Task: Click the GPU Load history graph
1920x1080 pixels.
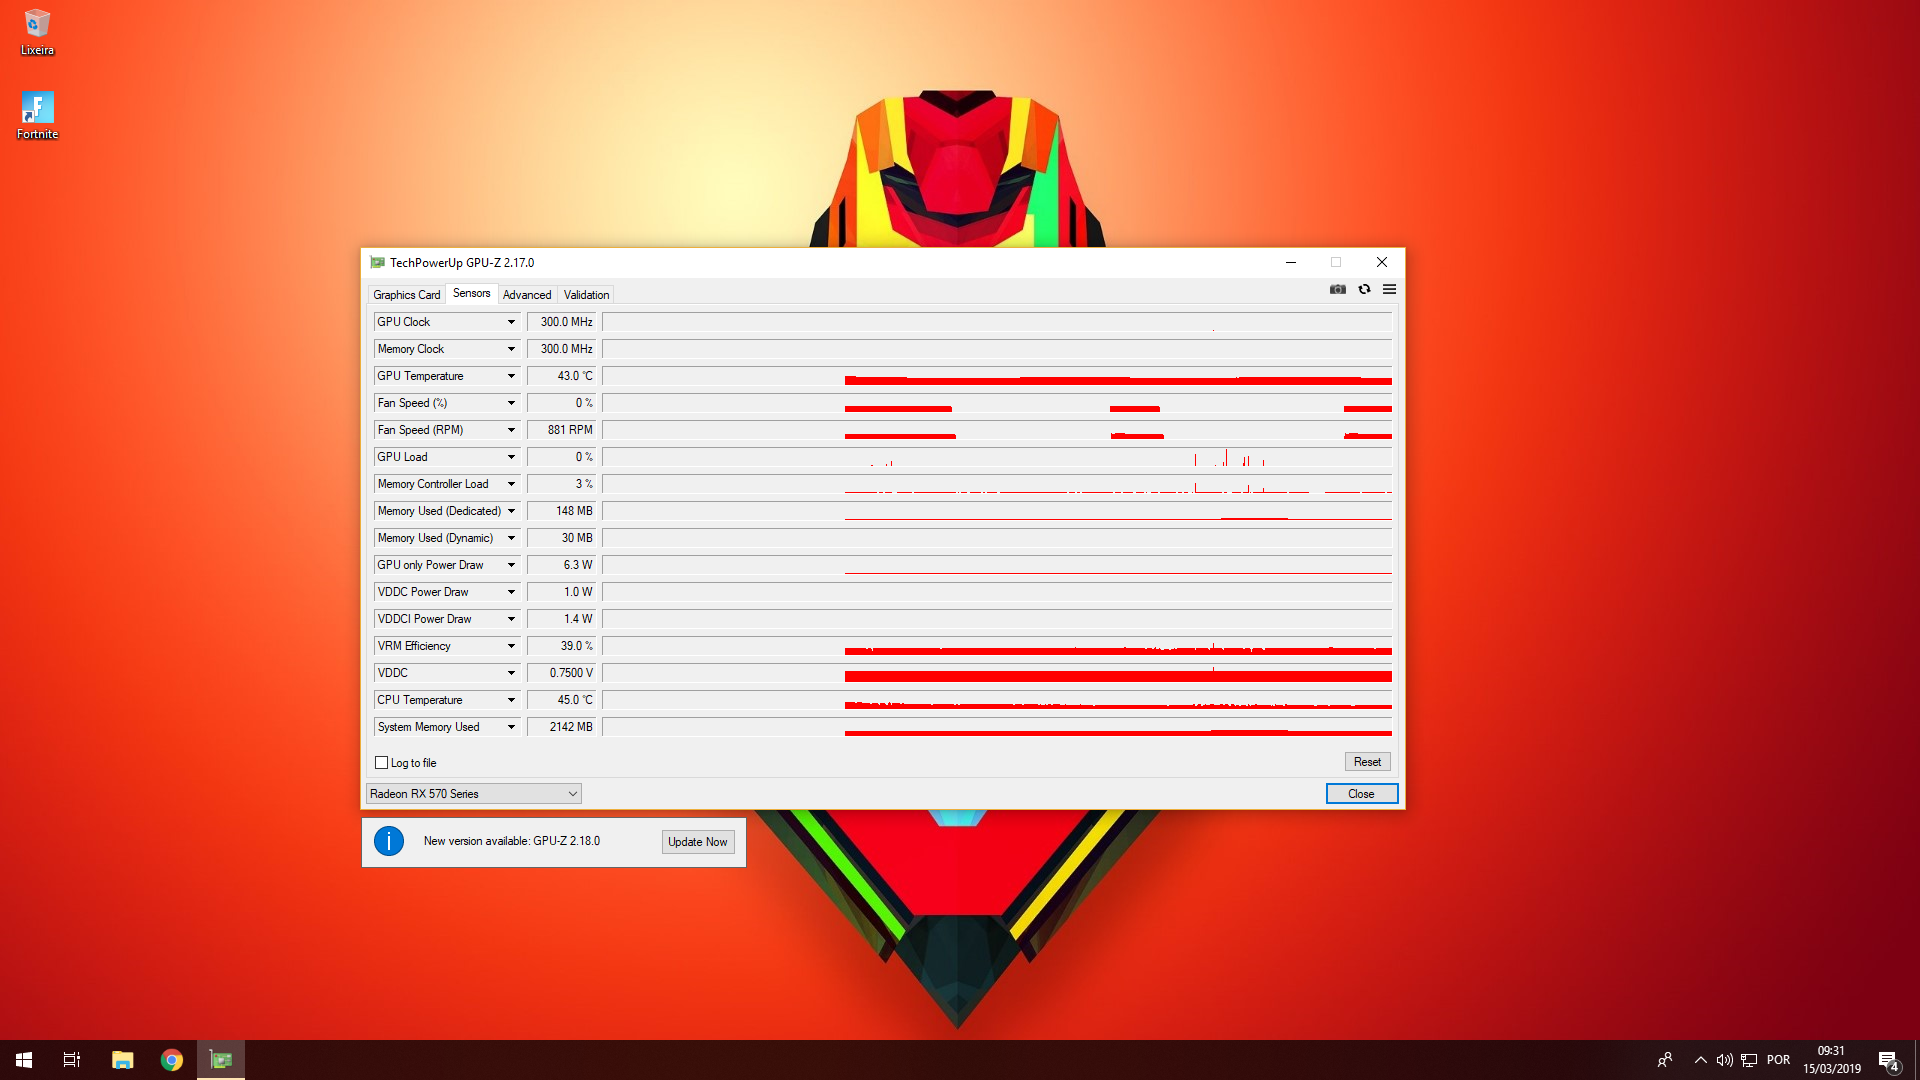Action: pos(997,457)
